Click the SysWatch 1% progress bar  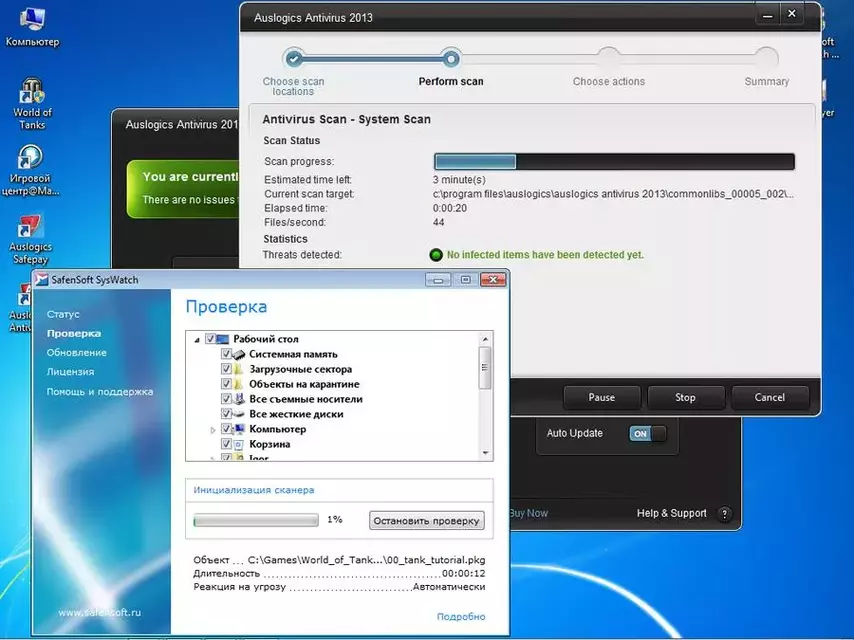pyautogui.click(x=256, y=520)
